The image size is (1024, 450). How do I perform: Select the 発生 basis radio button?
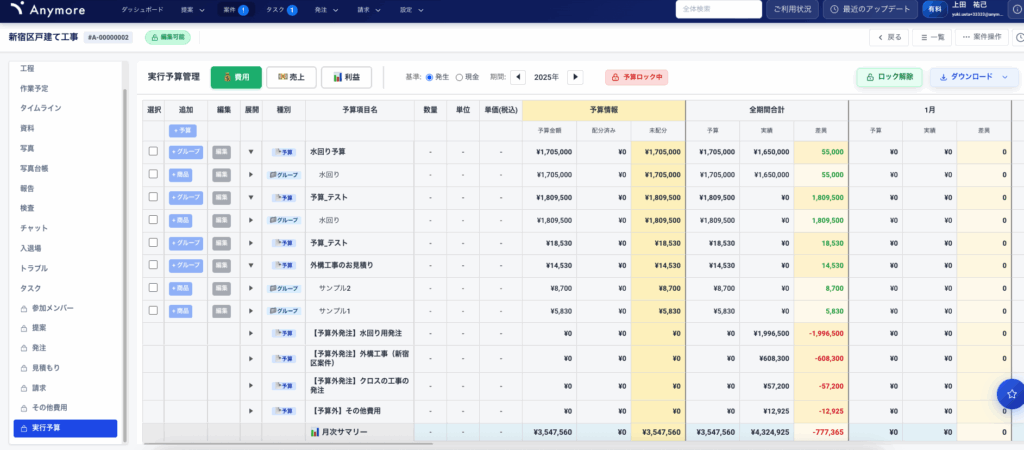click(x=429, y=77)
